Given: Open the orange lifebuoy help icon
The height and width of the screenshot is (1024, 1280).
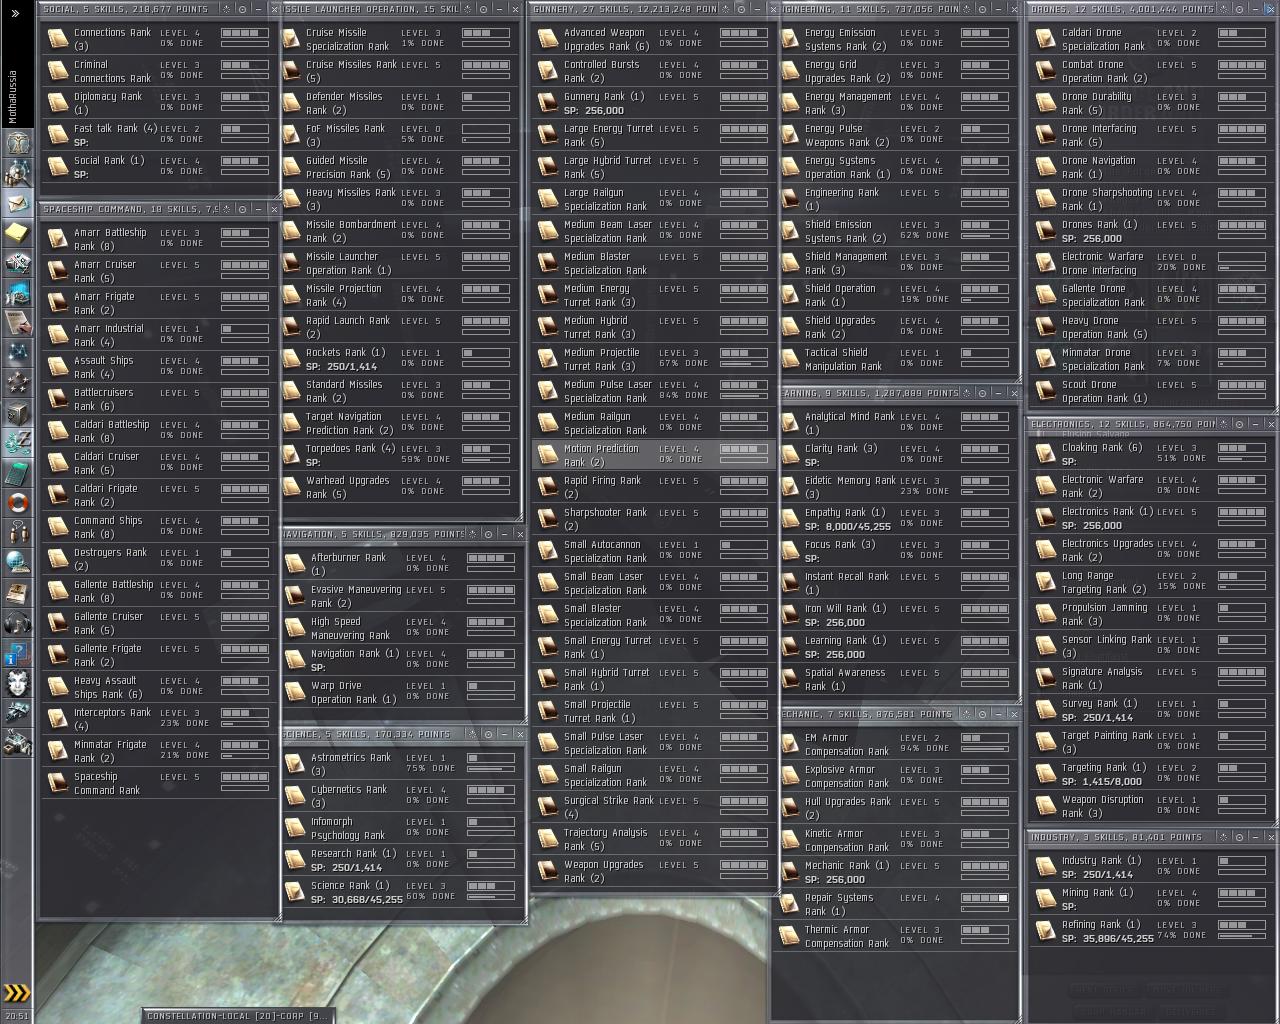Looking at the screenshot, I should tap(17, 502).
